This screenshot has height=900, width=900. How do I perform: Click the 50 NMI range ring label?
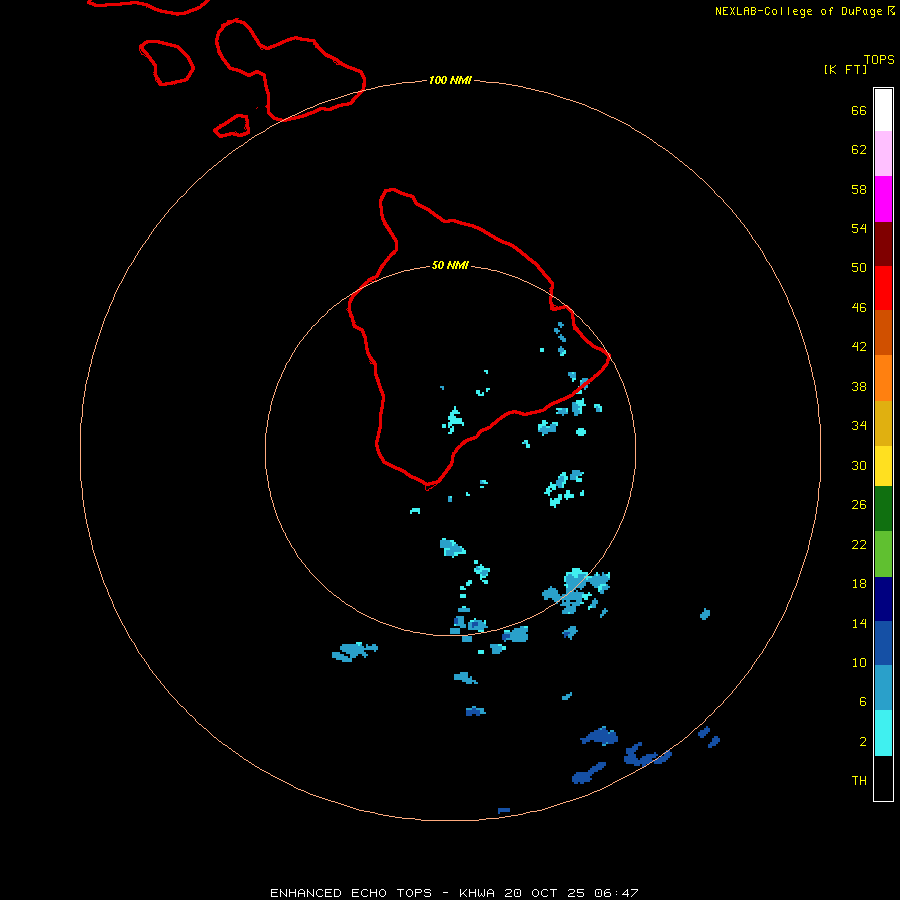tap(450, 265)
